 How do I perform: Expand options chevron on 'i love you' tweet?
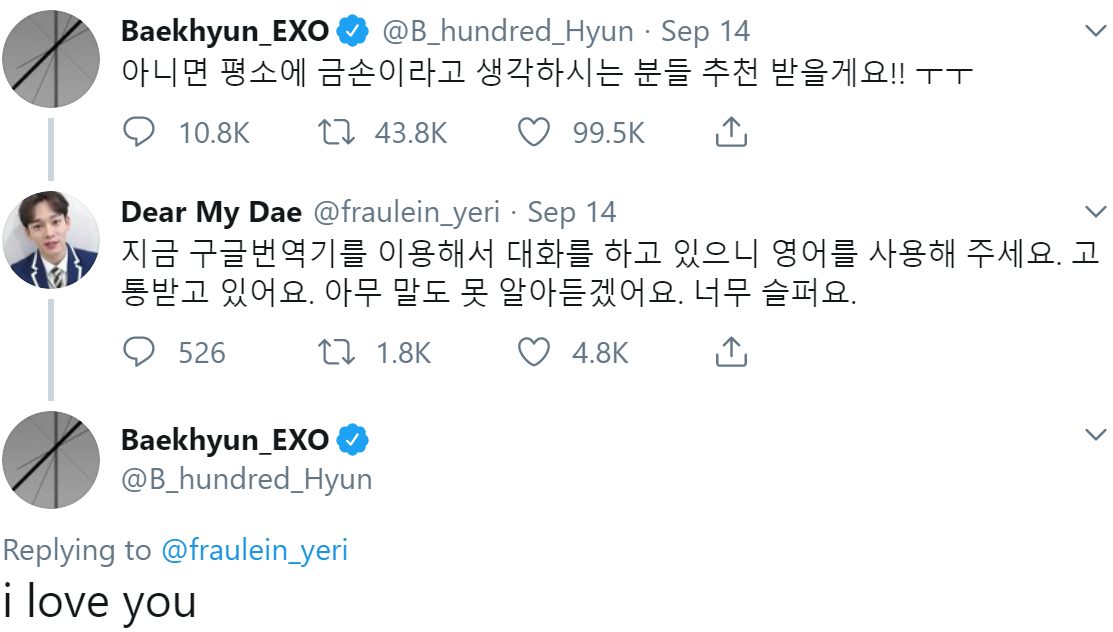1096,434
